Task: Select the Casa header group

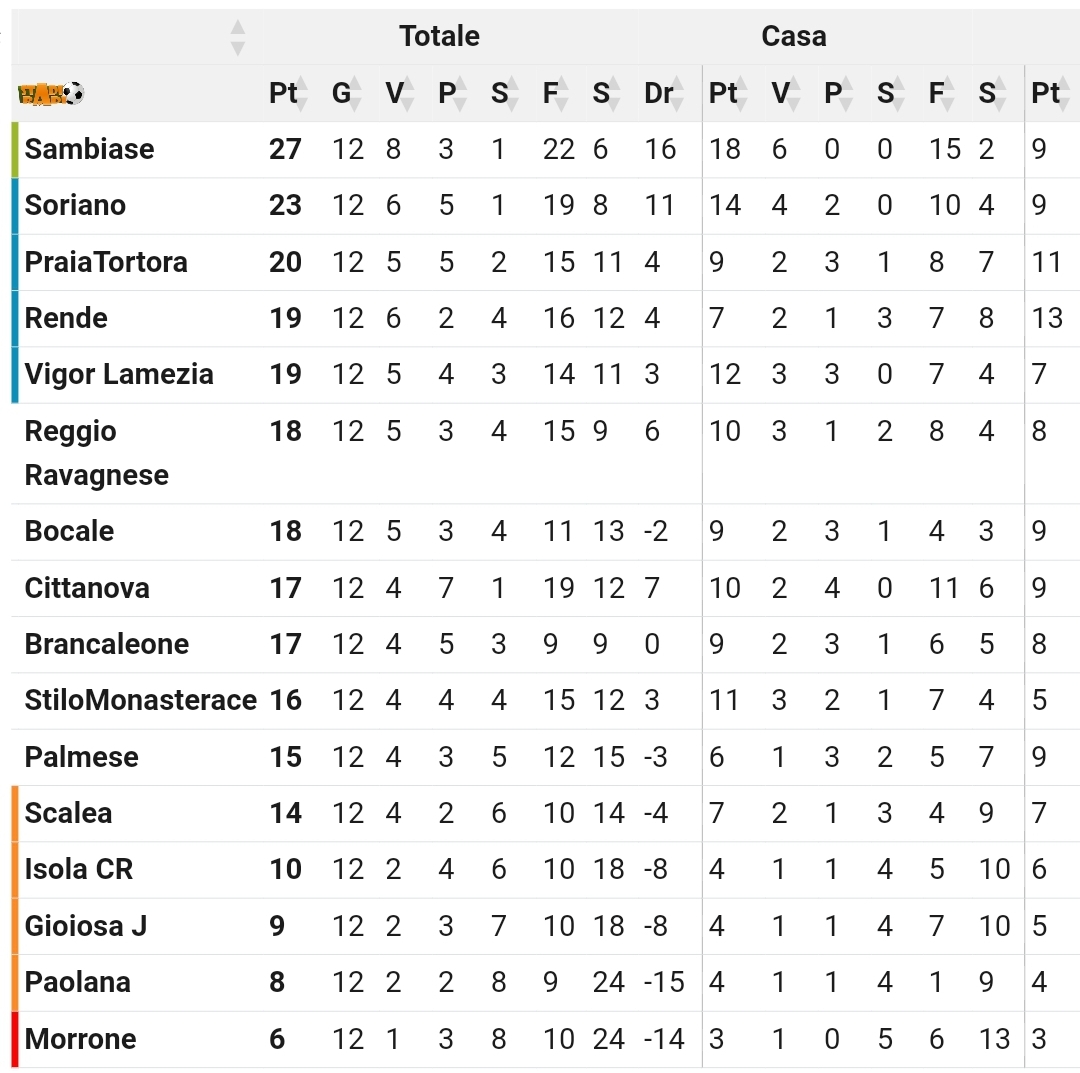Action: pos(793,36)
